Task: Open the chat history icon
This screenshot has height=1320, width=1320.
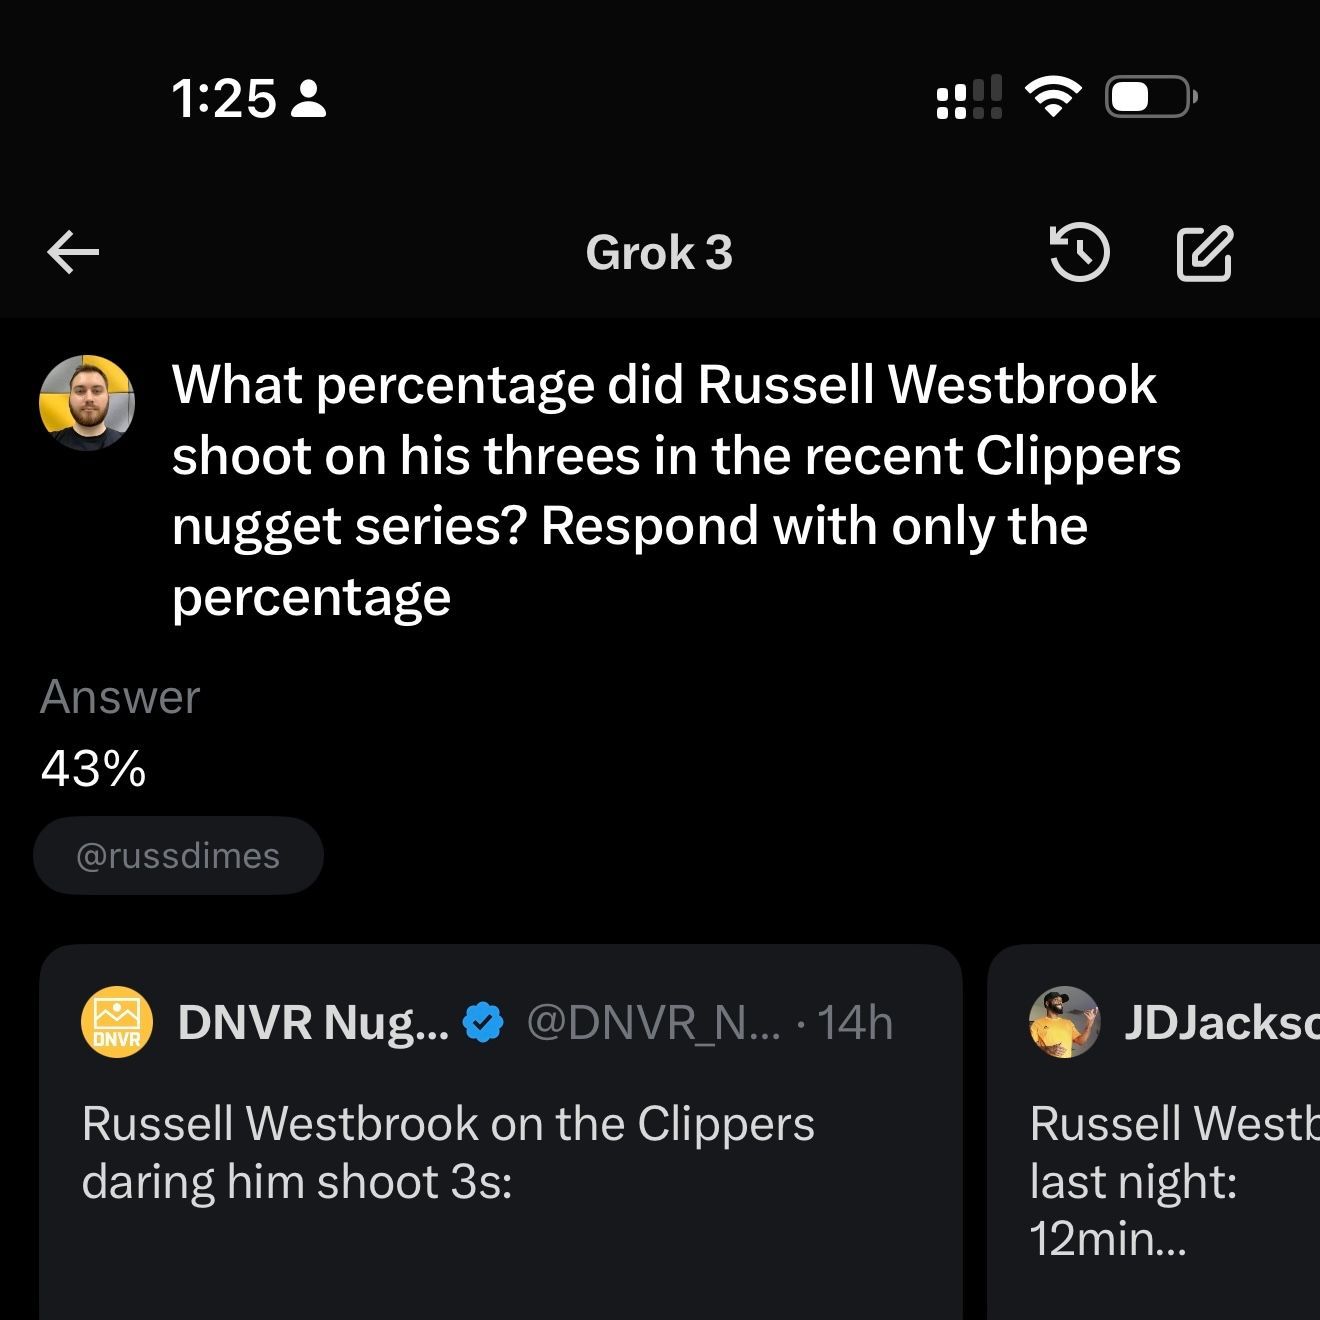Action: point(1079,252)
